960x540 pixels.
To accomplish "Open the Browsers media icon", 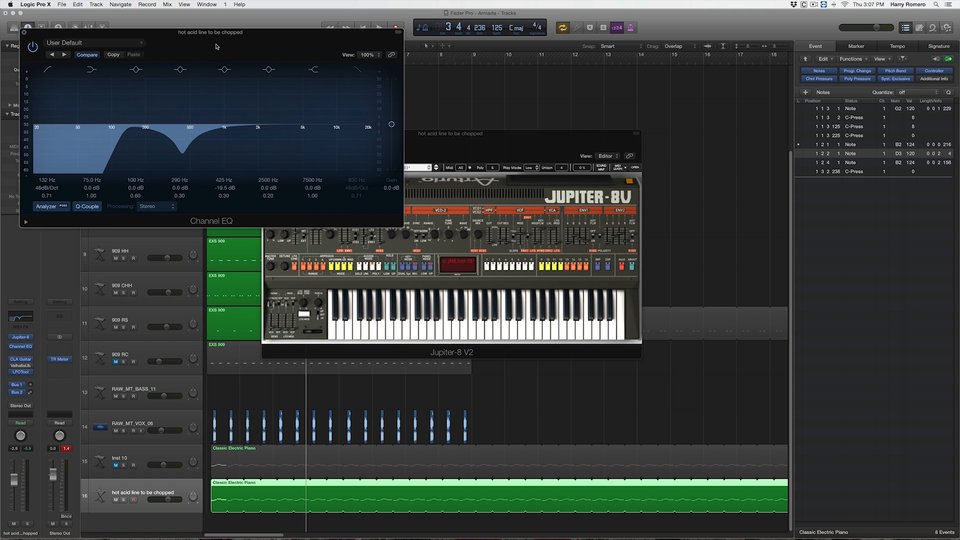I will (947, 28).
